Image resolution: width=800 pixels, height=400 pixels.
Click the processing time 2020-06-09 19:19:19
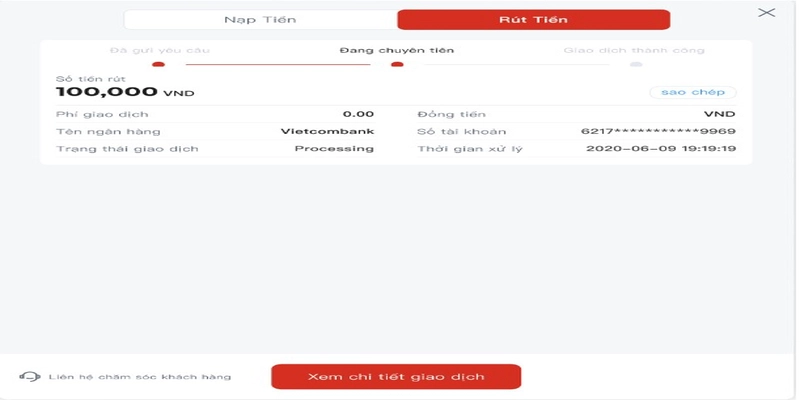pyautogui.click(x=661, y=148)
